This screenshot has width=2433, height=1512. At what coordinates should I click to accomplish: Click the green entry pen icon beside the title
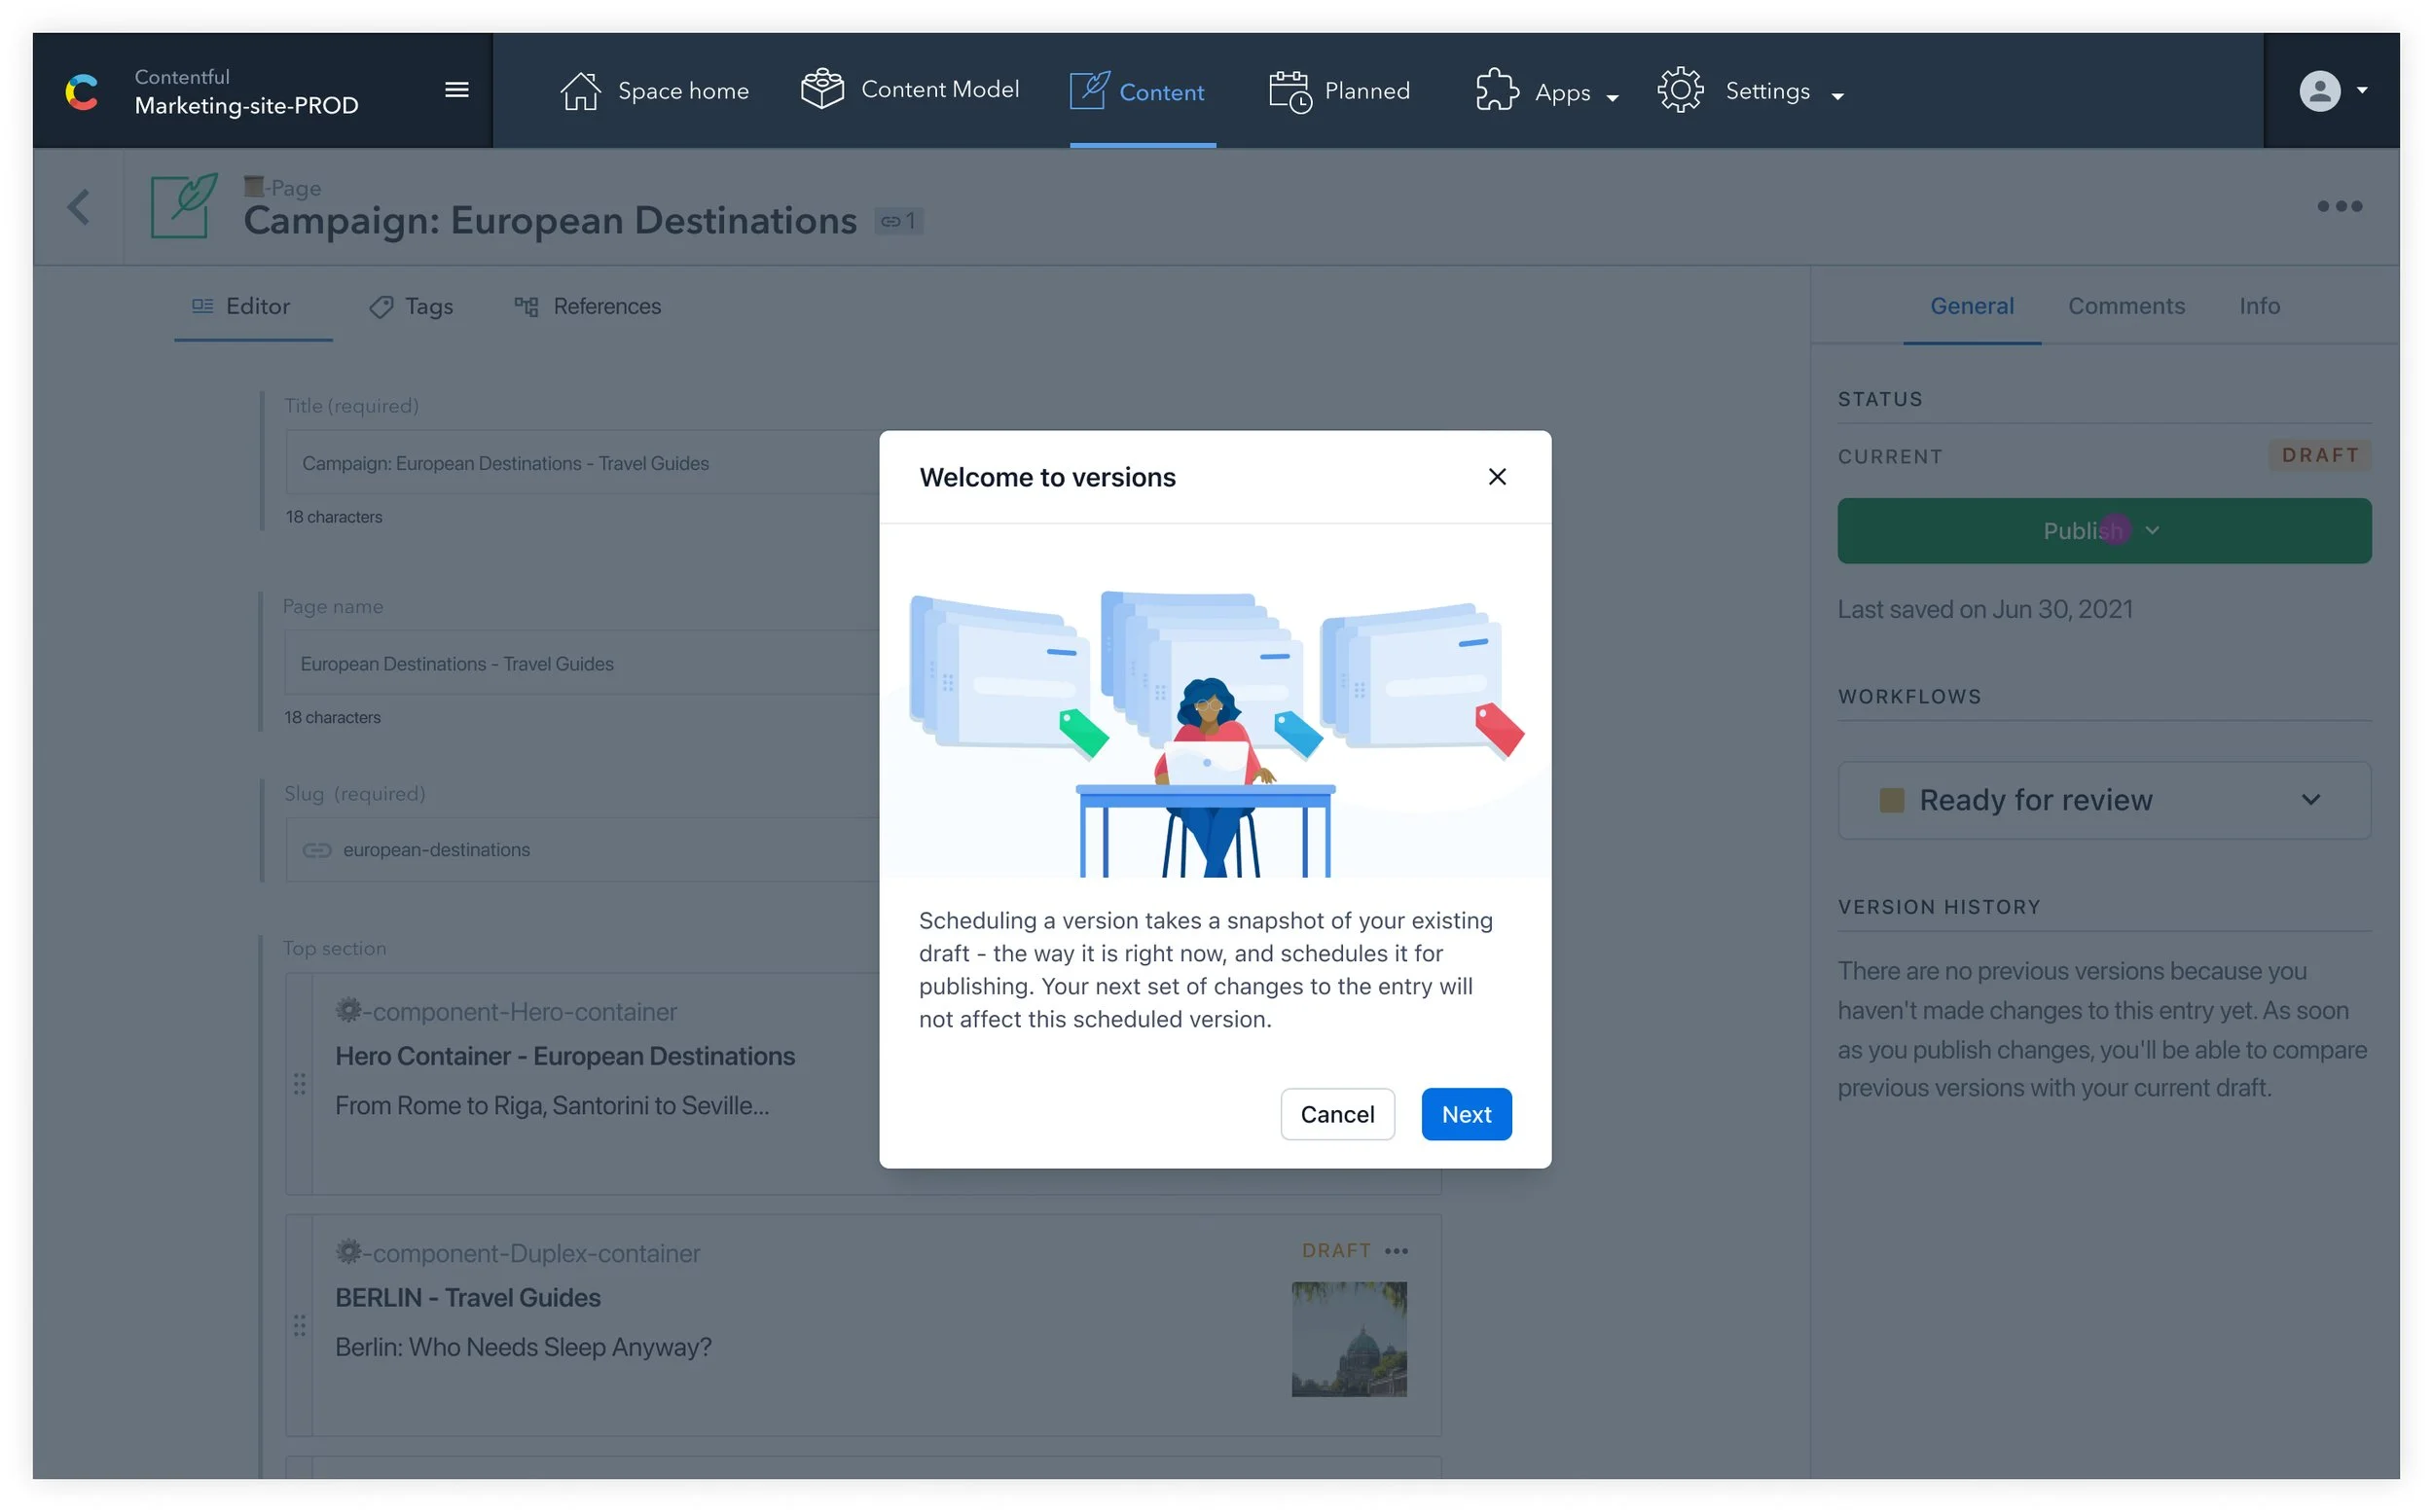[x=184, y=206]
